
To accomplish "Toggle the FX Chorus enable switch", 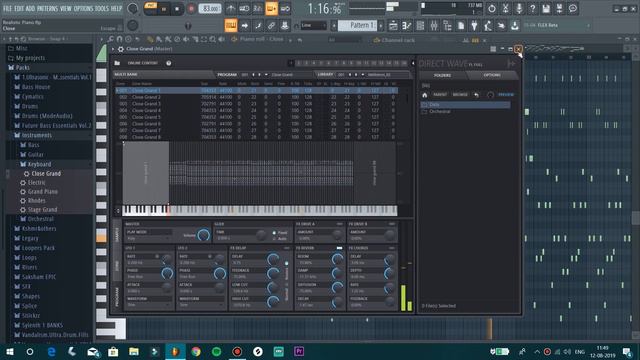I will tap(392, 248).
